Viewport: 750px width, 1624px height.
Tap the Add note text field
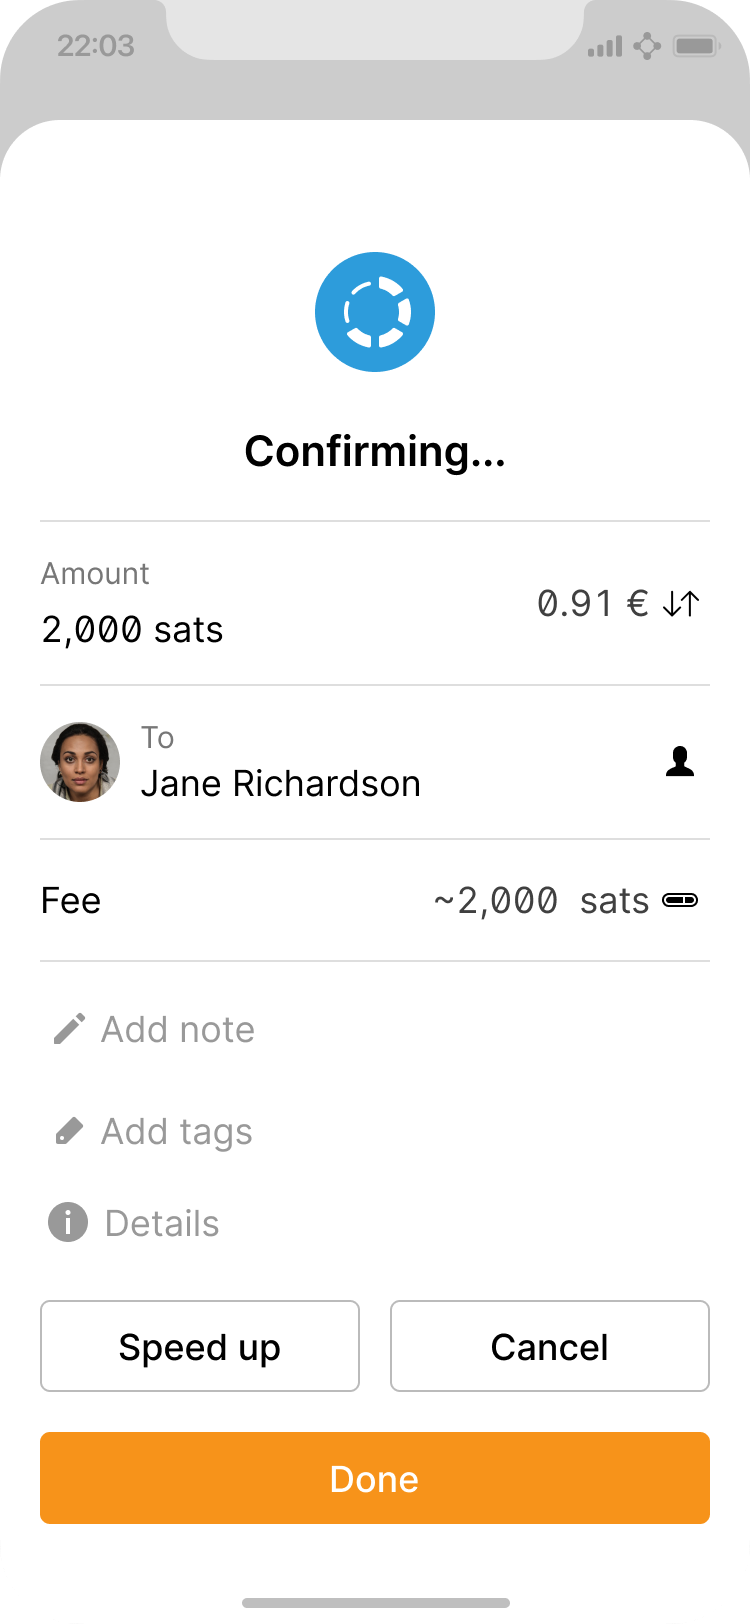[178, 1029]
